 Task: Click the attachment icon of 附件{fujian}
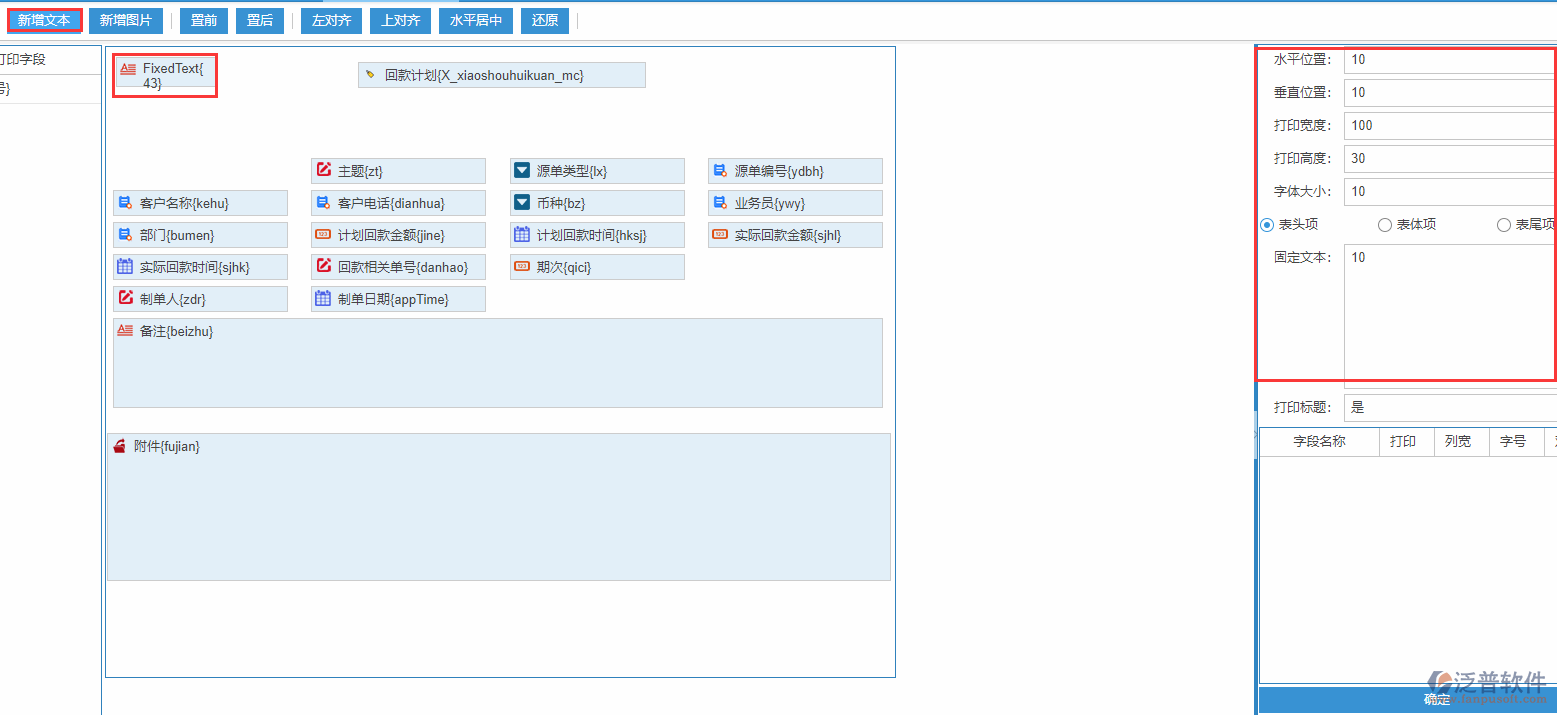click(119, 446)
